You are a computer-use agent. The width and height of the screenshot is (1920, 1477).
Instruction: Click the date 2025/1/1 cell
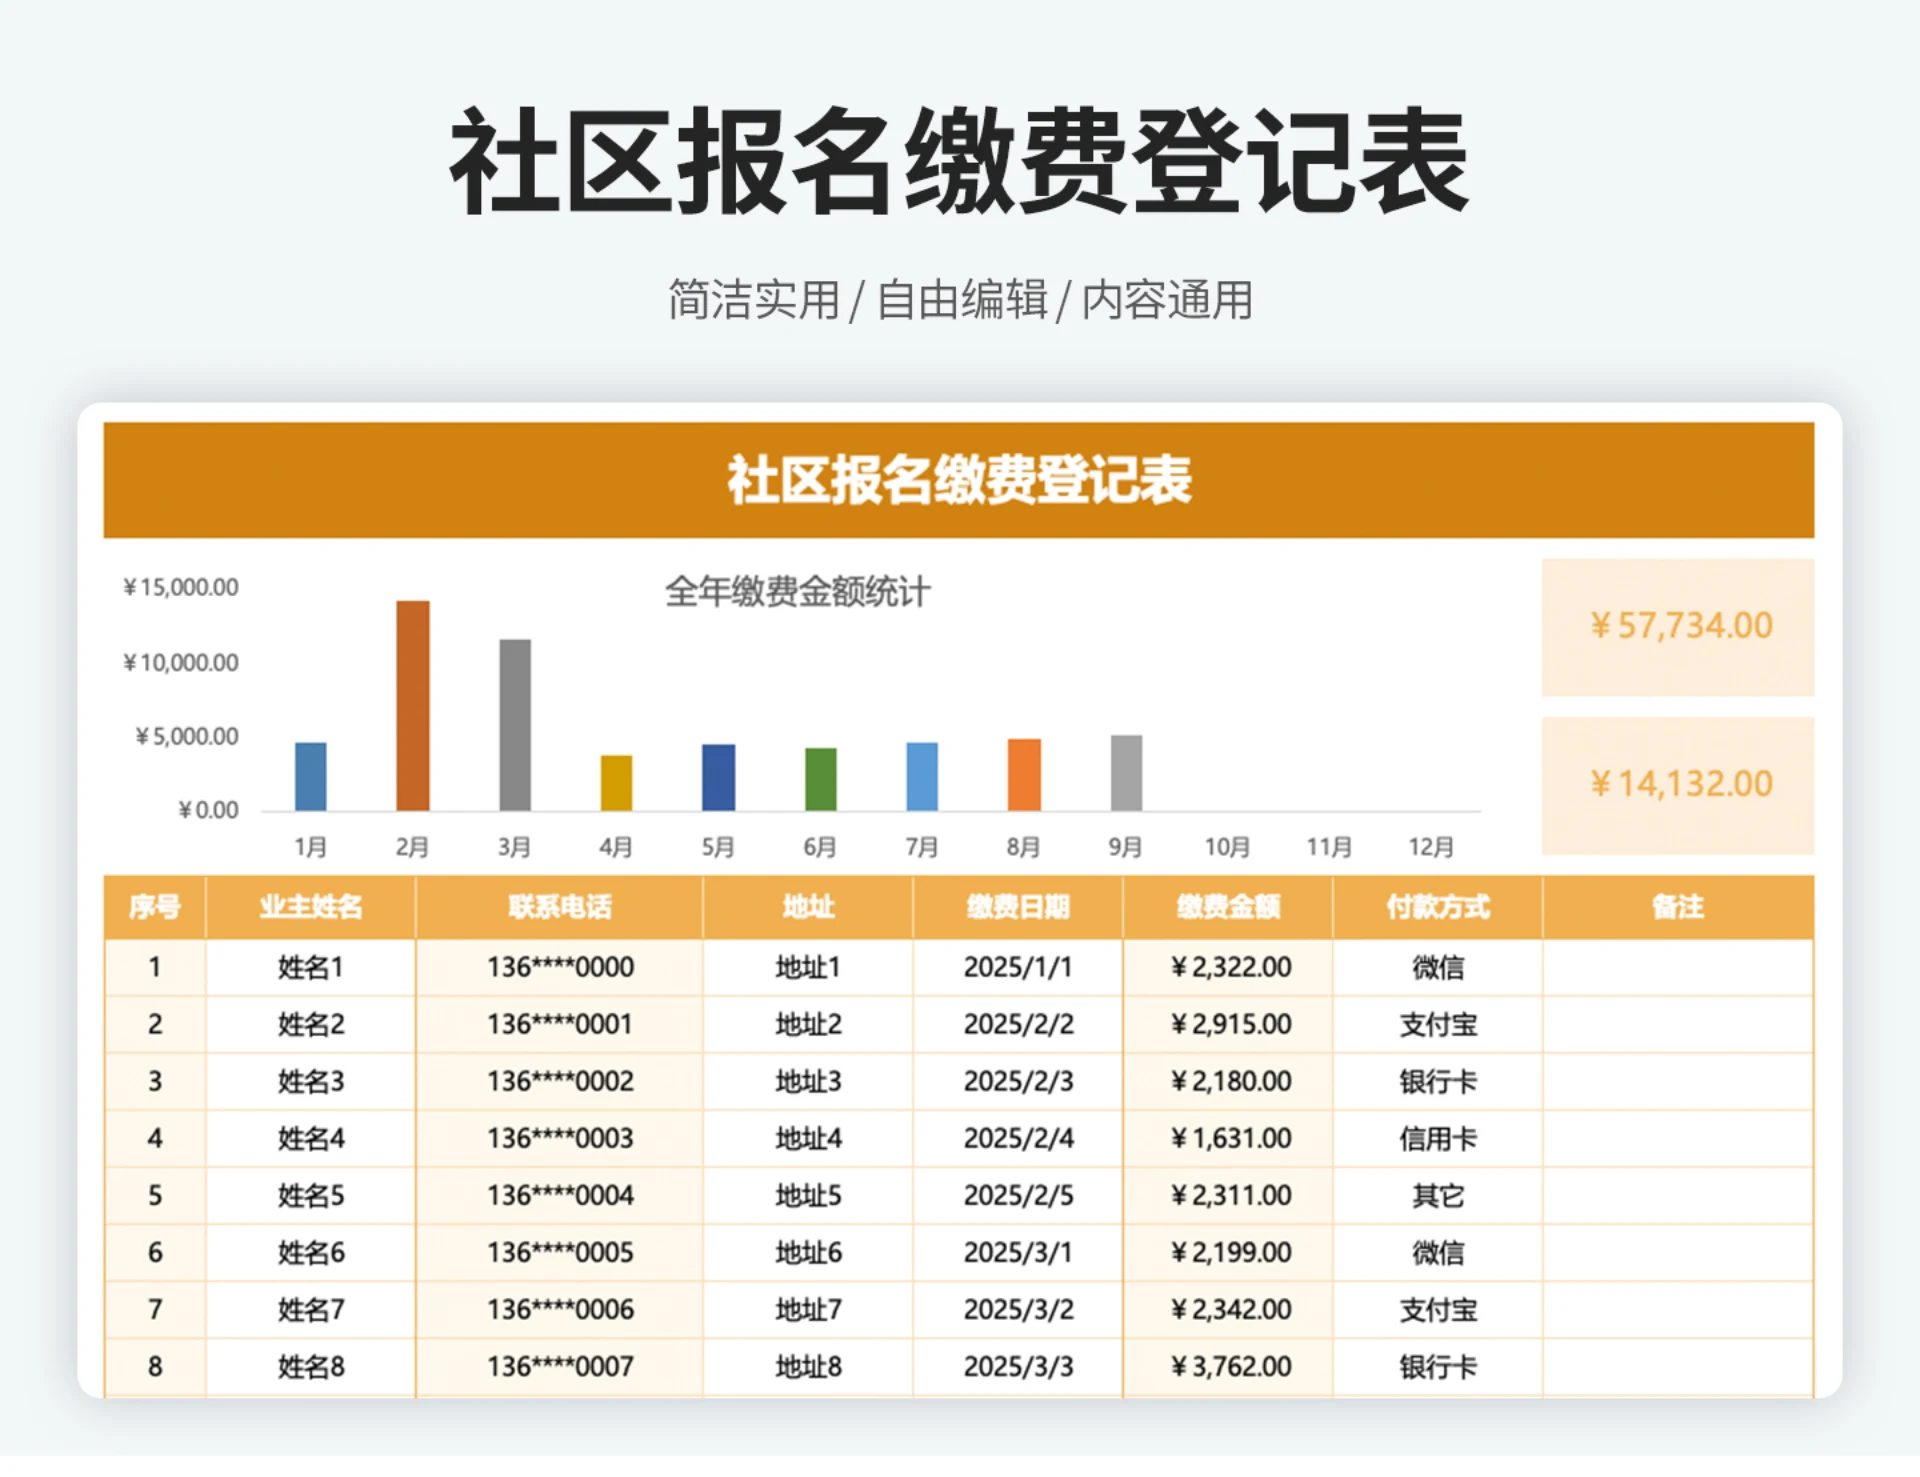point(1019,966)
